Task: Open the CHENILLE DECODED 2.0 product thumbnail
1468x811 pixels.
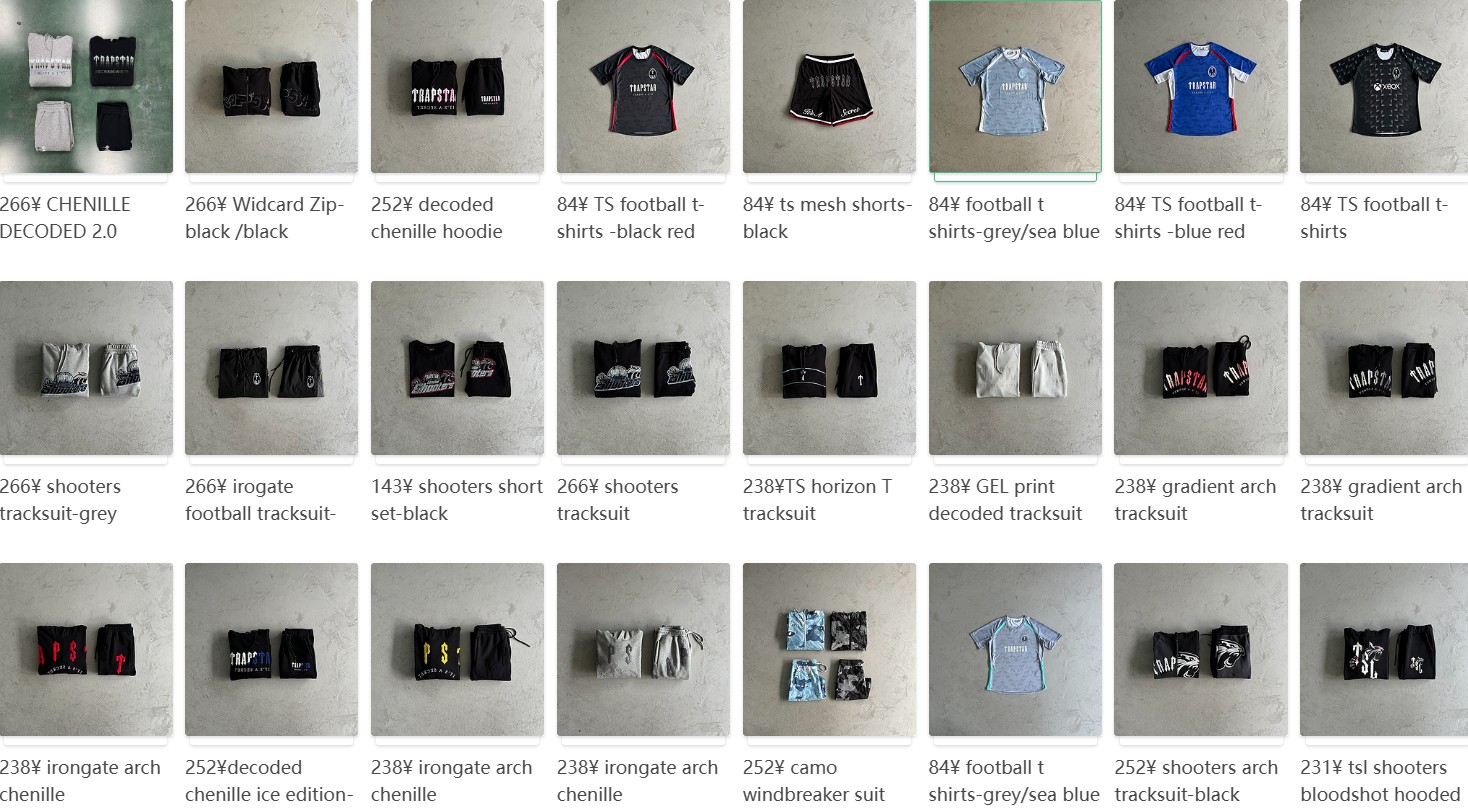Action: coord(86,86)
